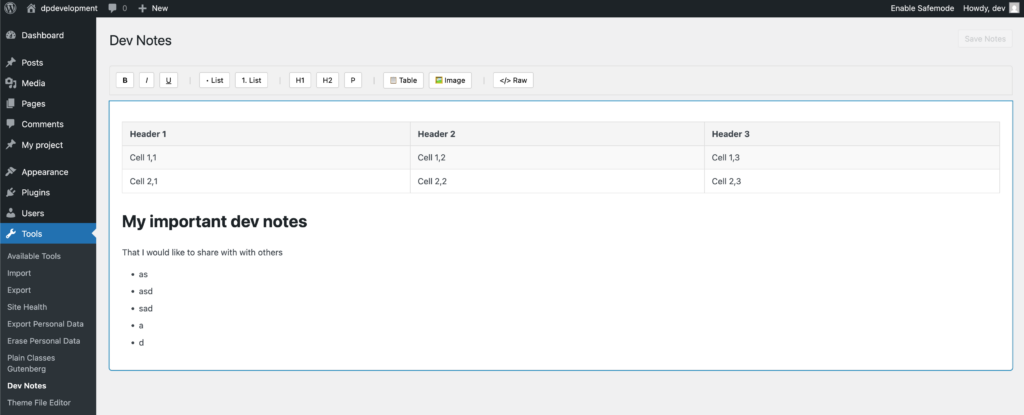Click the Save Notes button
The width and height of the screenshot is (1024, 415).
point(985,39)
